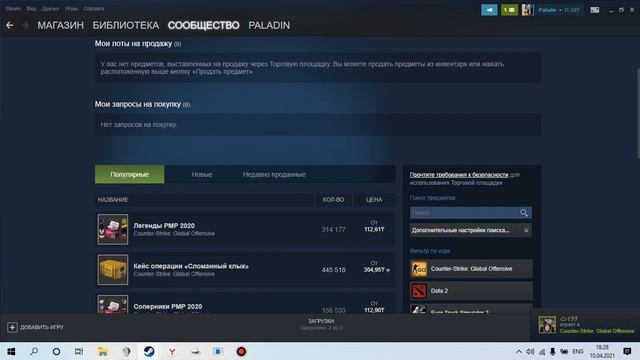Click the 445 518 quantity value
The height and width of the screenshot is (360, 640).
coord(333,270)
